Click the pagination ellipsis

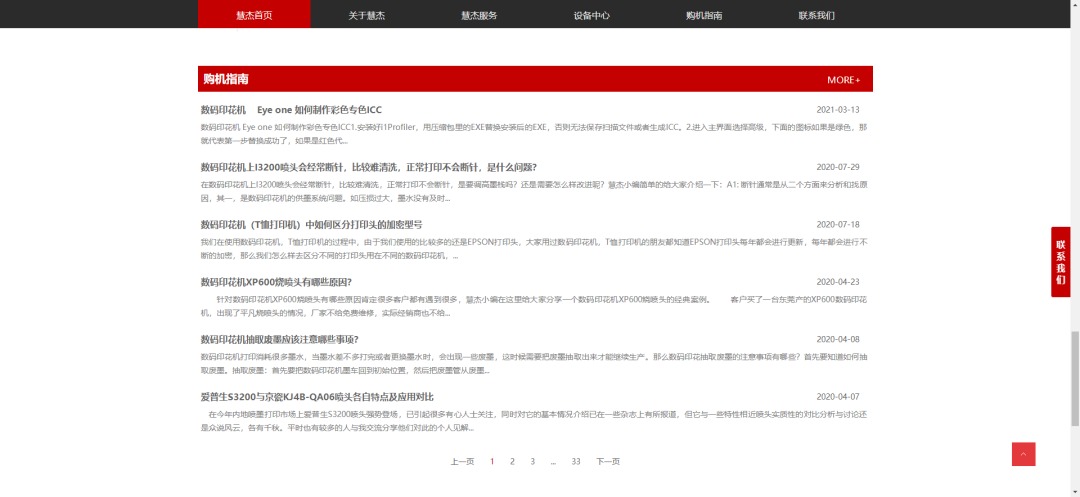(553, 462)
